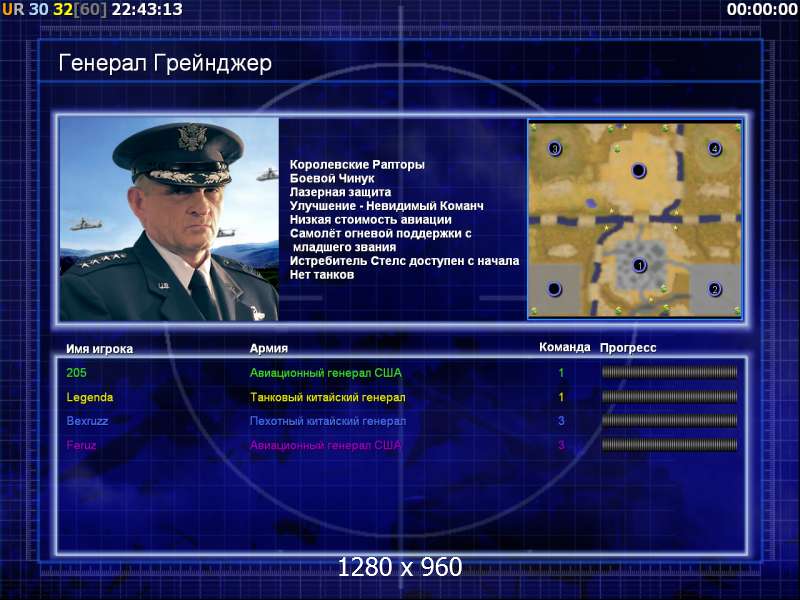Click start position marker 2 on the minimap

click(714, 289)
